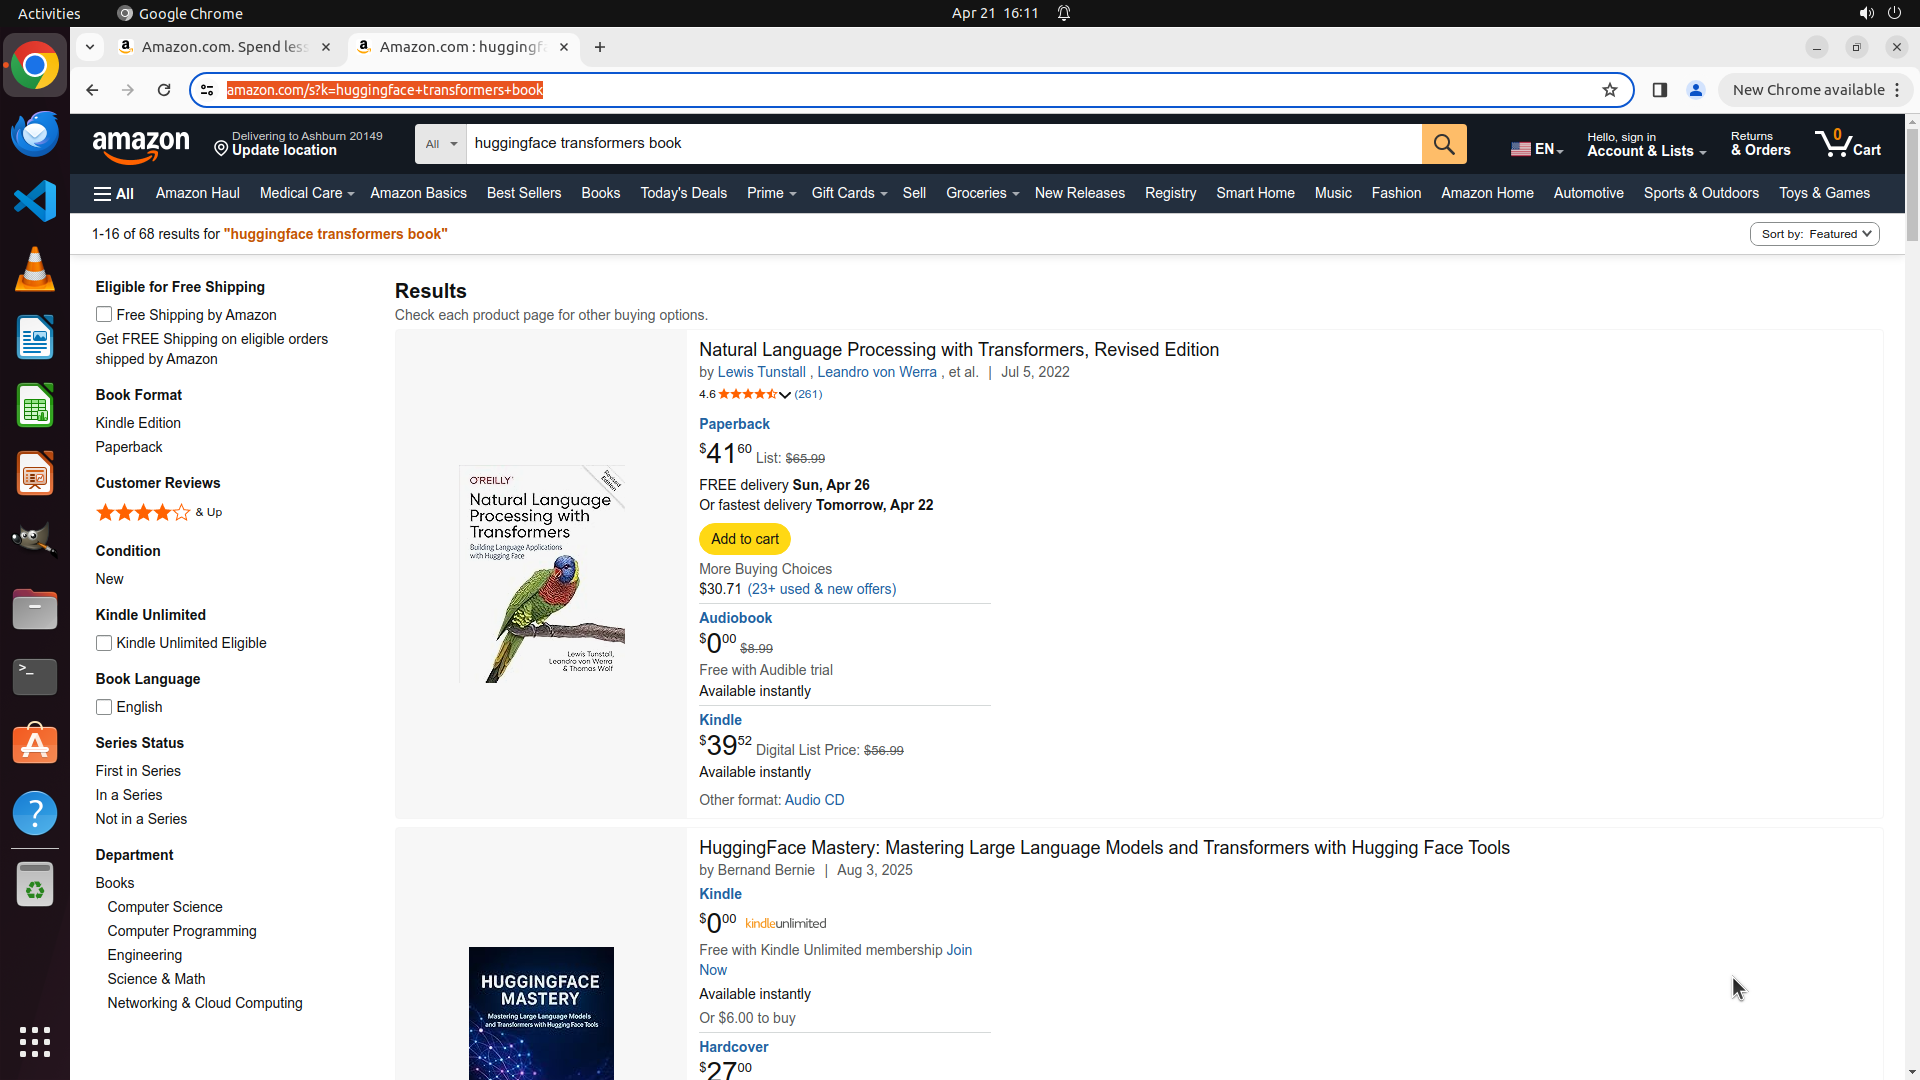Add the Transformers book to cart
Viewport: 1920px width, 1080px height.
[x=744, y=539]
